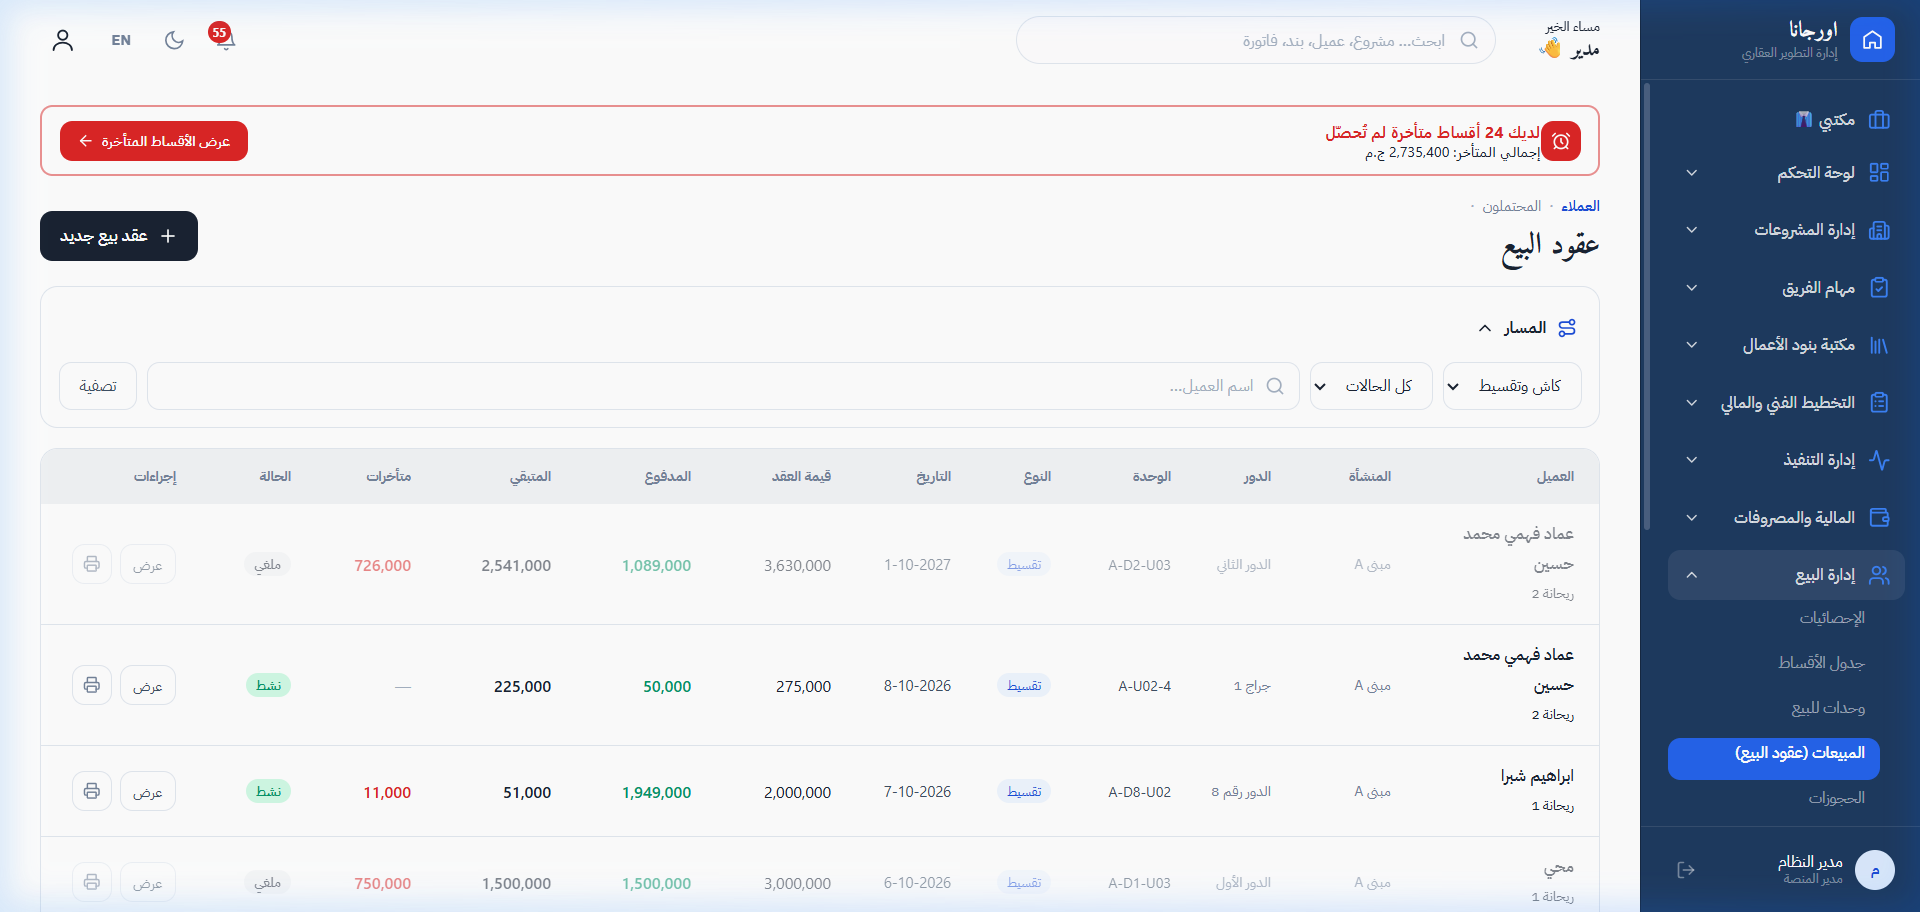Open the كاش وتقسيط payment type dropdown
The height and width of the screenshot is (912, 1920).
pos(1512,386)
